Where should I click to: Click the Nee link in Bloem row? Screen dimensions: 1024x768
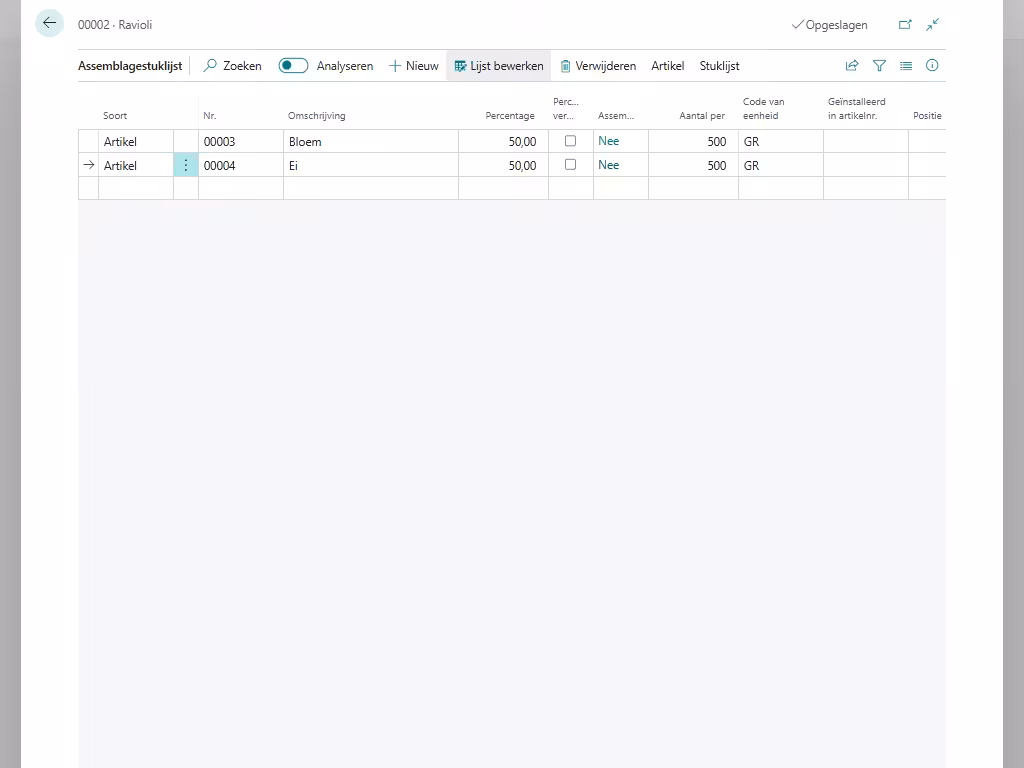[608, 141]
